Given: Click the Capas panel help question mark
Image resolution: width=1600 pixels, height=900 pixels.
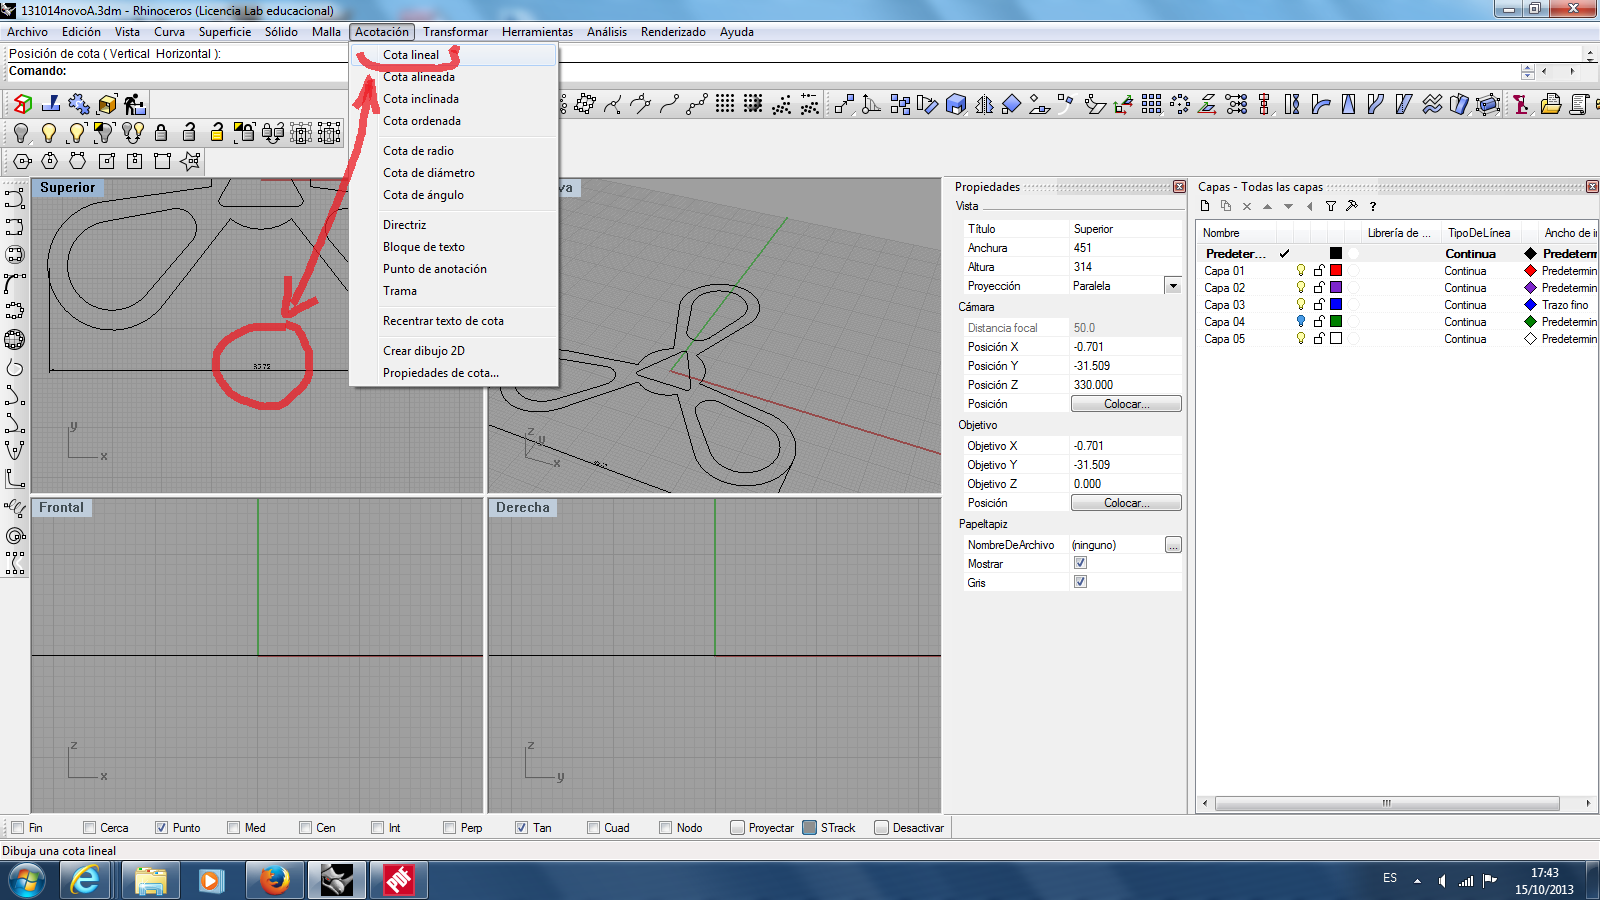Looking at the screenshot, I should pos(1373,206).
